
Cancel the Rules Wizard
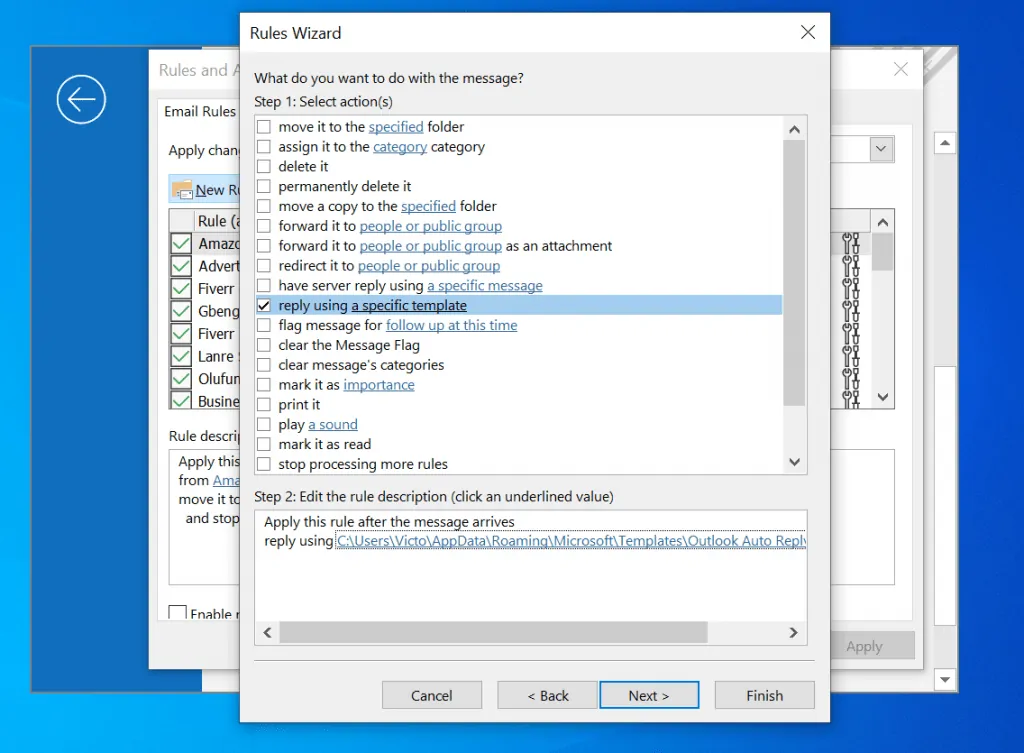coord(431,695)
